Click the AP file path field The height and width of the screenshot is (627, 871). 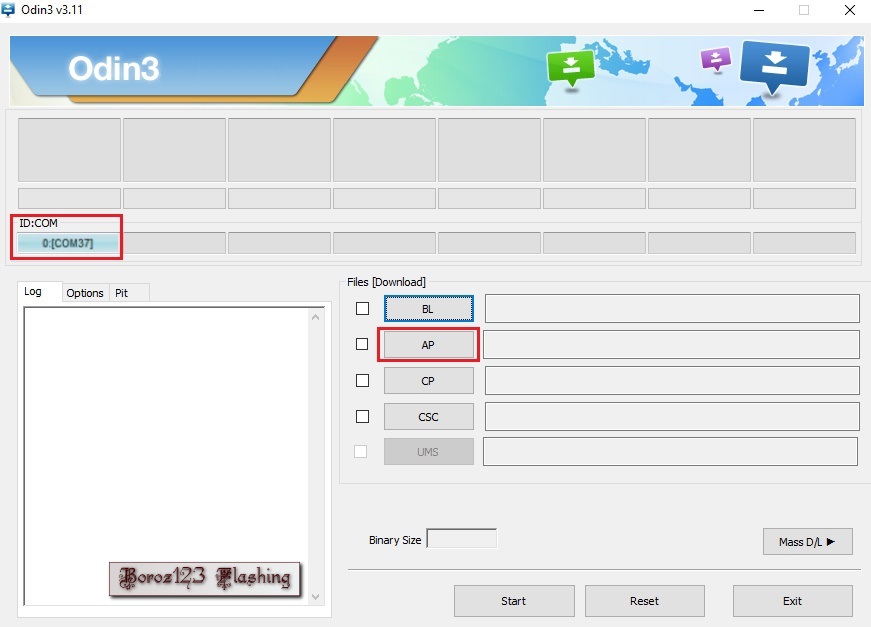coord(671,345)
